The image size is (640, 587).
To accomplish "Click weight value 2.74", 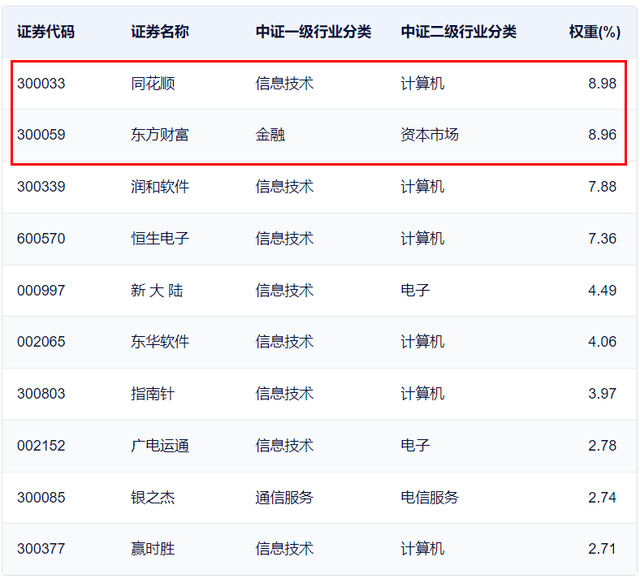I will tap(602, 498).
